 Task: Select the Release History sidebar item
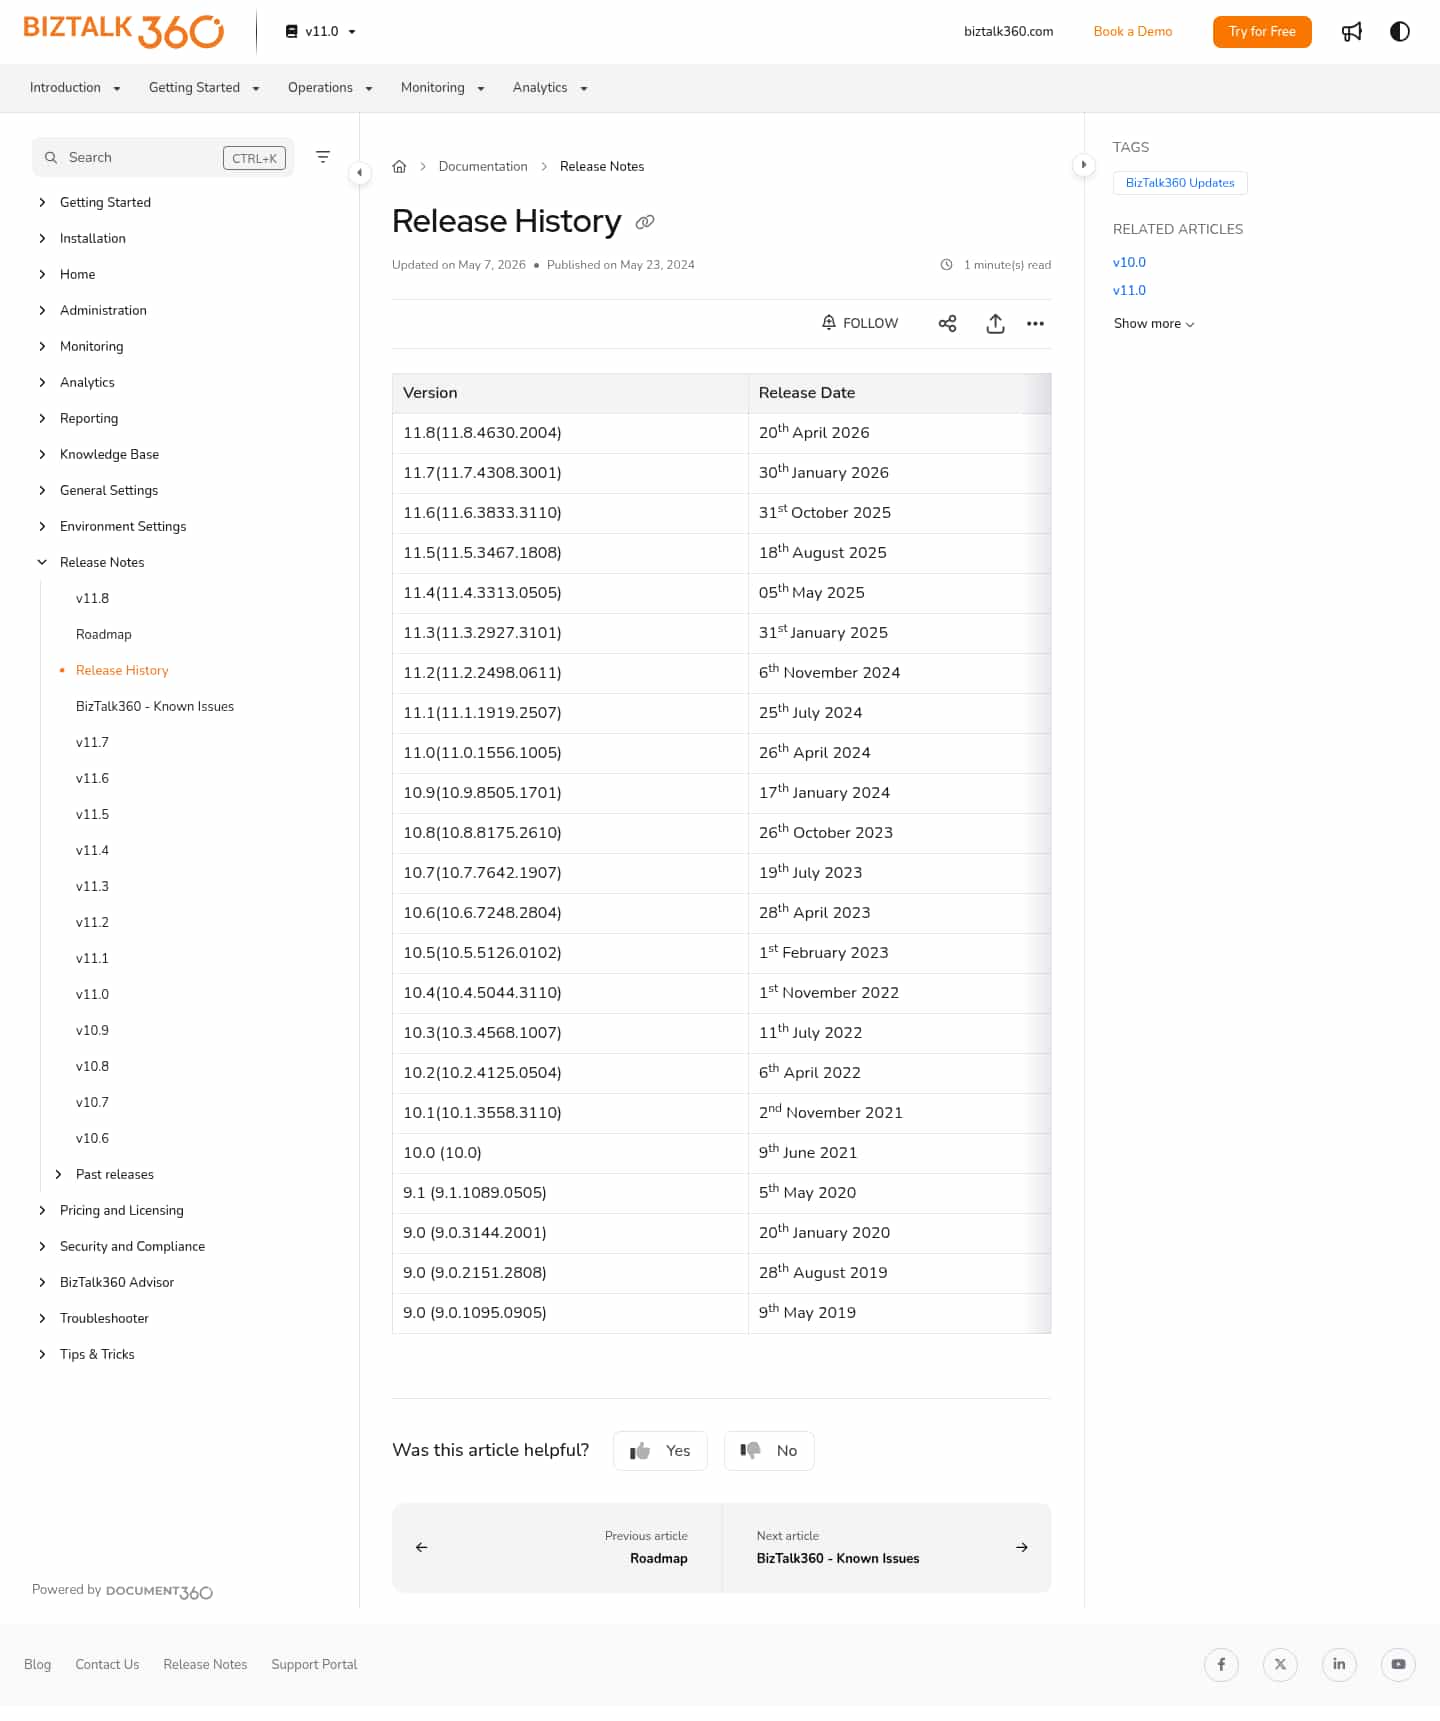[x=122, y=670]
